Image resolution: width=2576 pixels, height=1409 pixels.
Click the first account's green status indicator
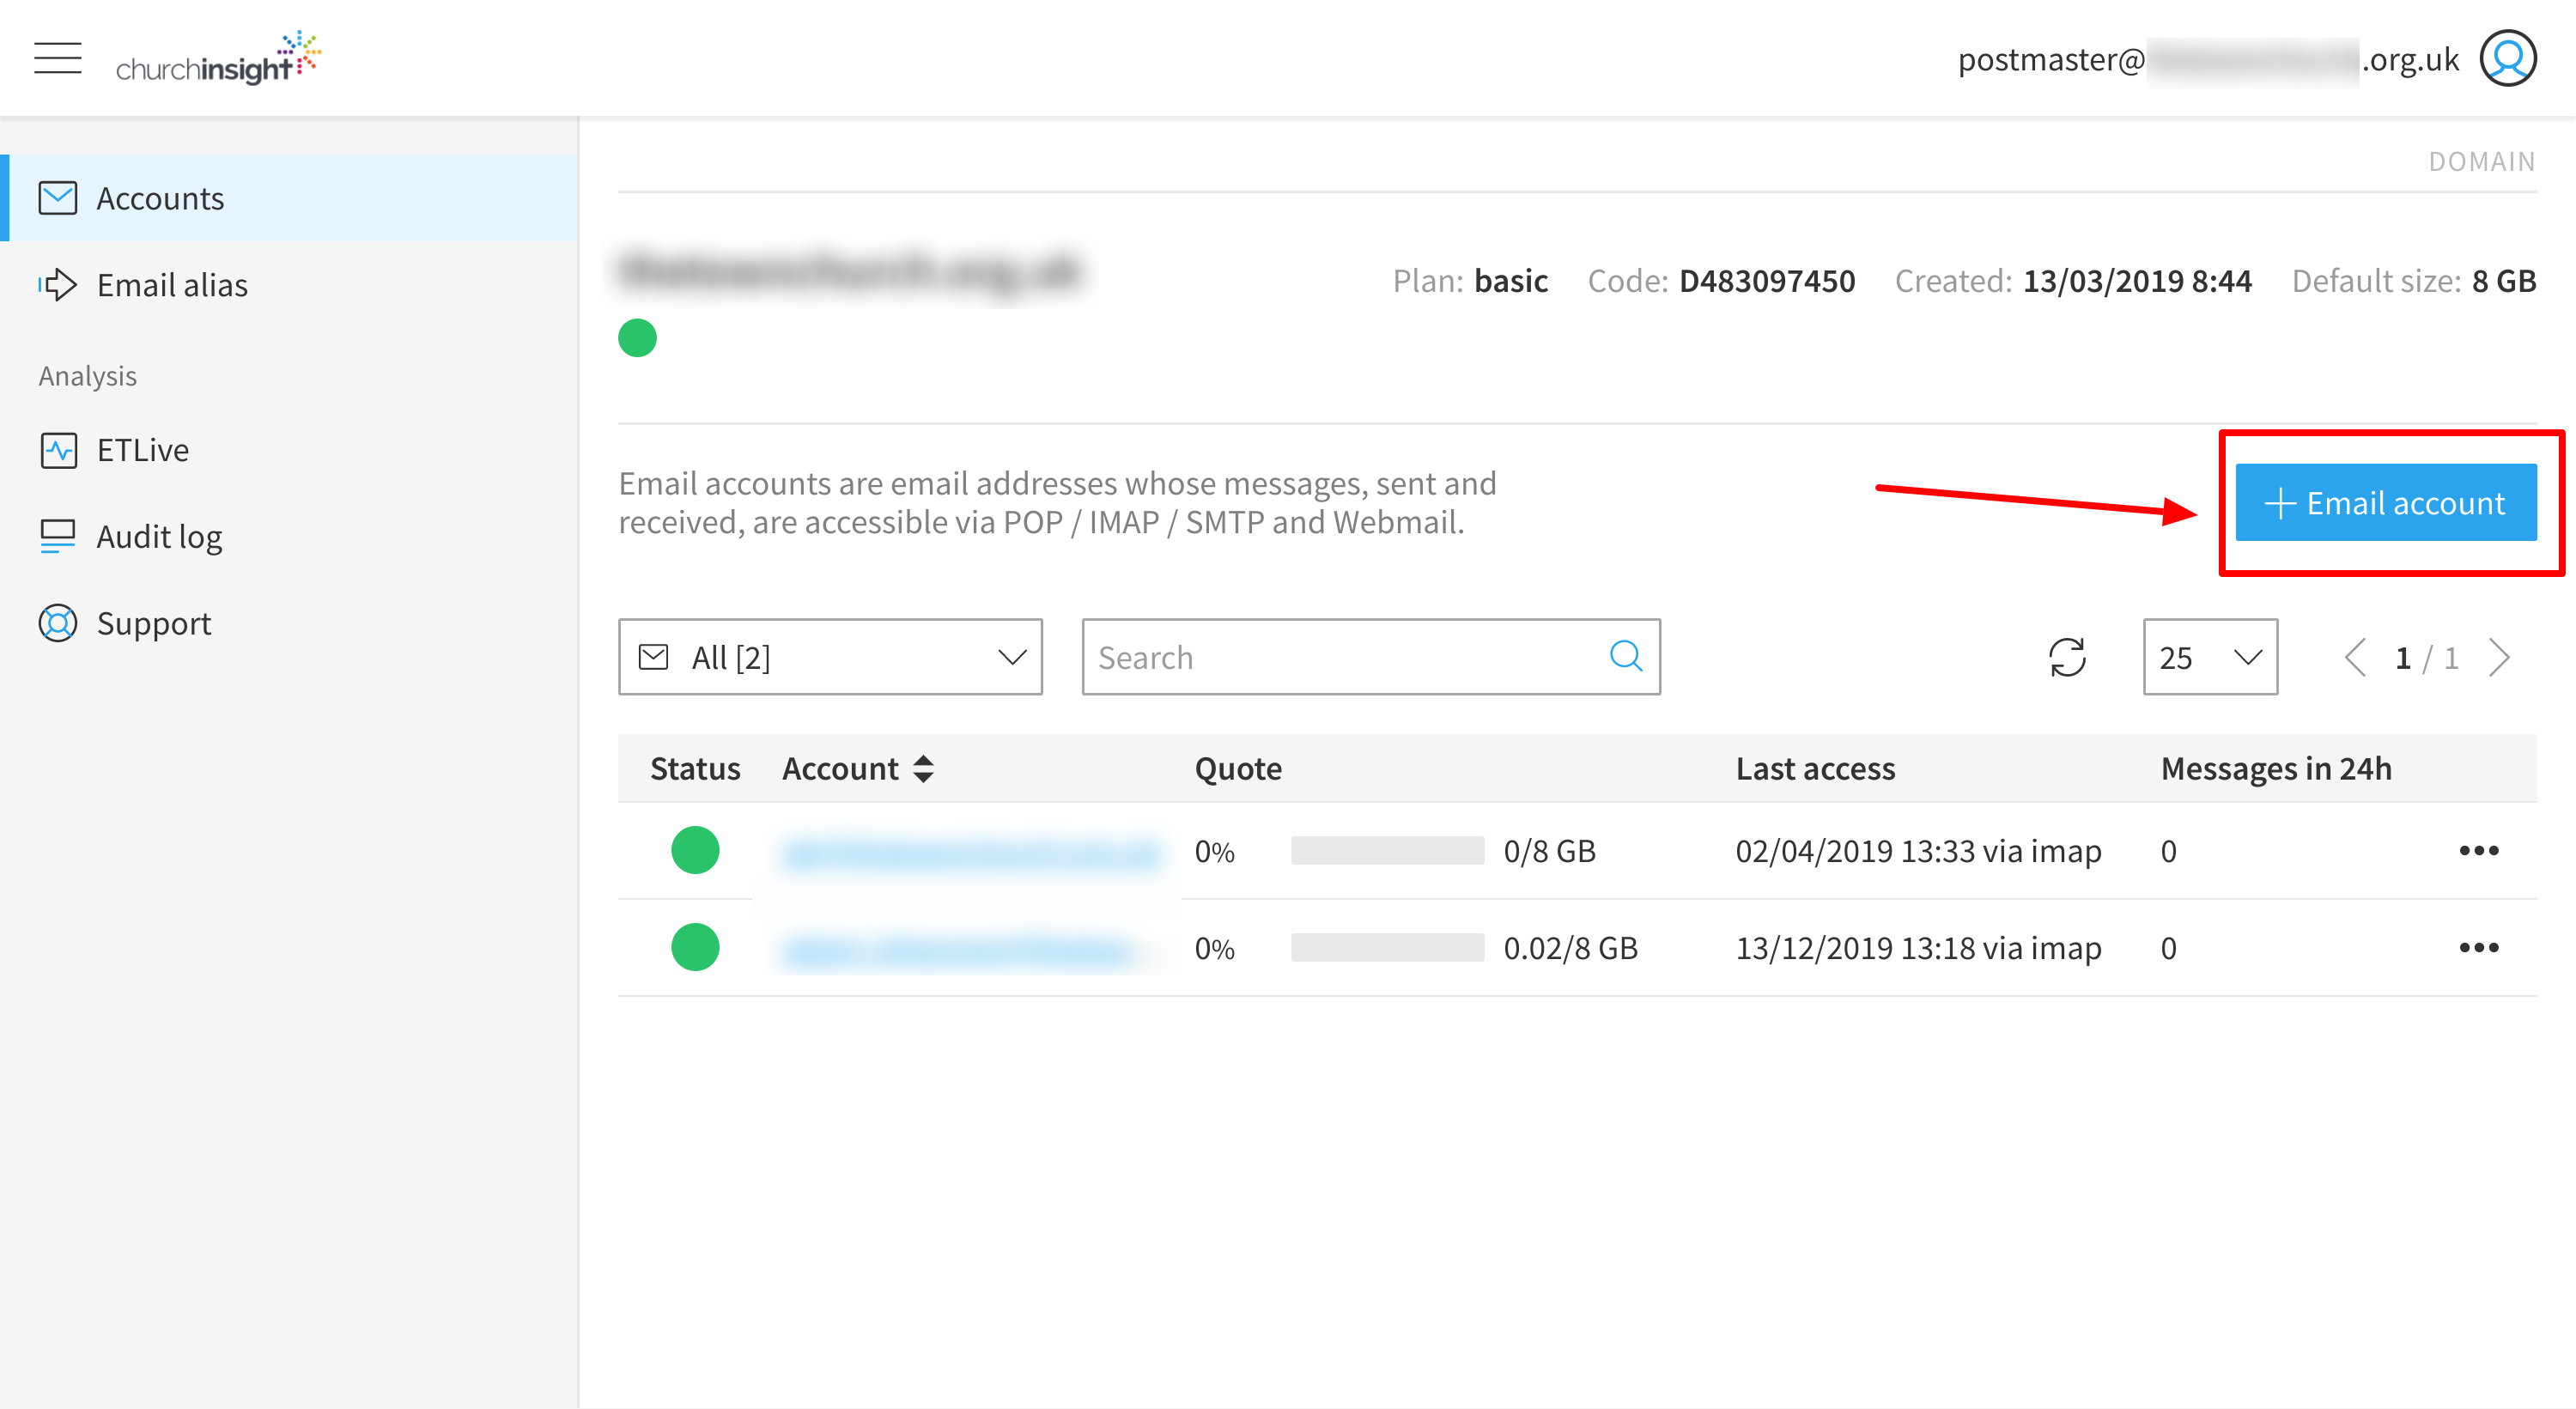[696, 850]
